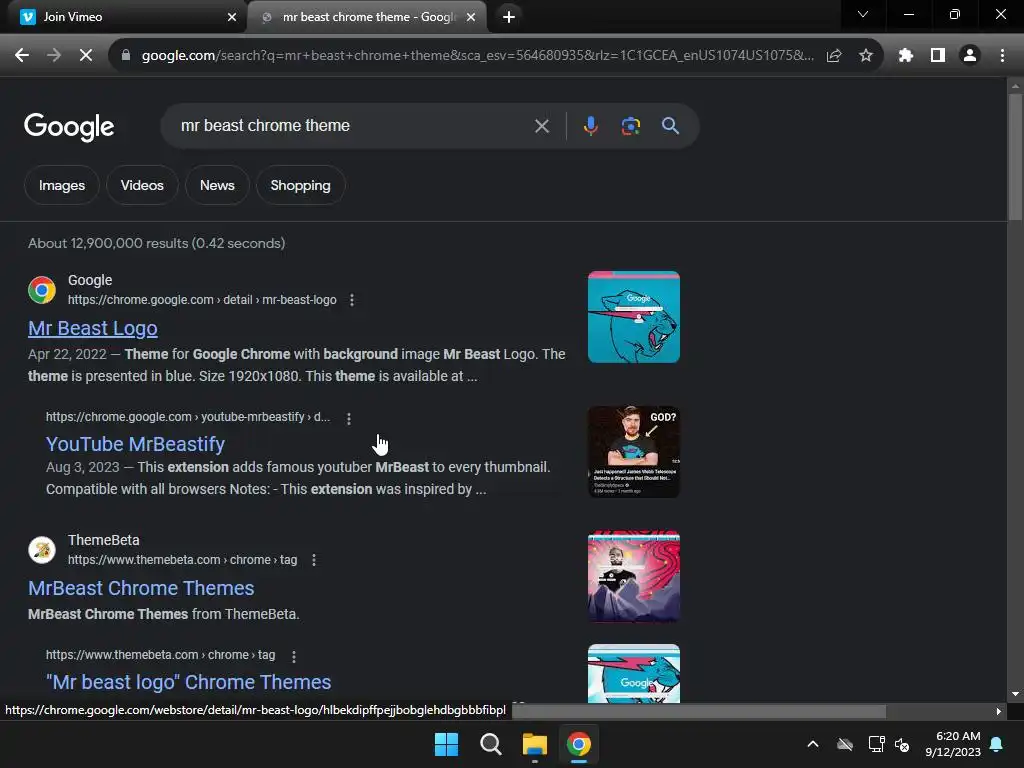Open the taskbar clock and date

(x=953, y=744)
